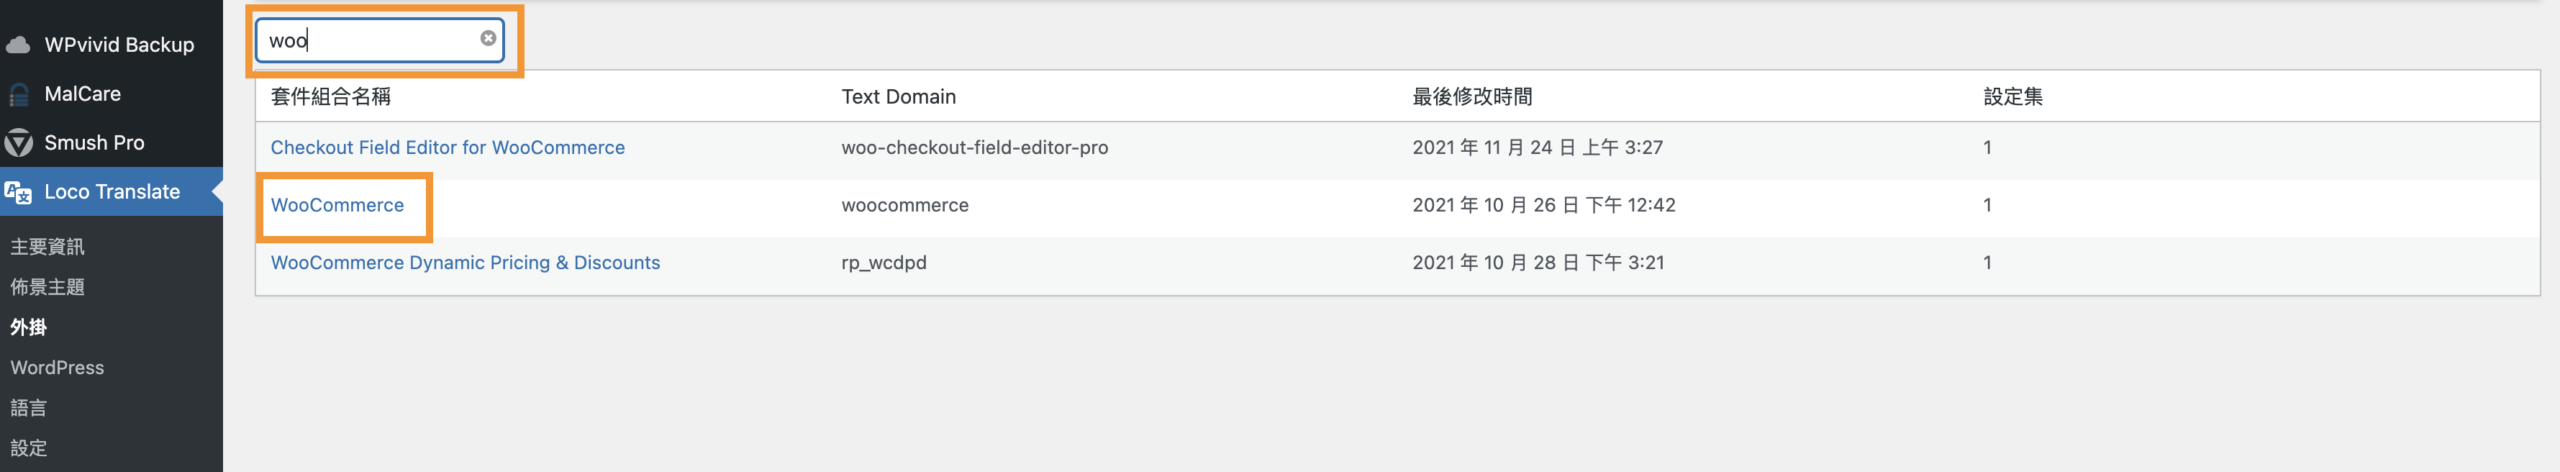Screen dimensions: 2560x472
Task: Sort by 最後修改時間 column header
Action: coord(1472,97)
